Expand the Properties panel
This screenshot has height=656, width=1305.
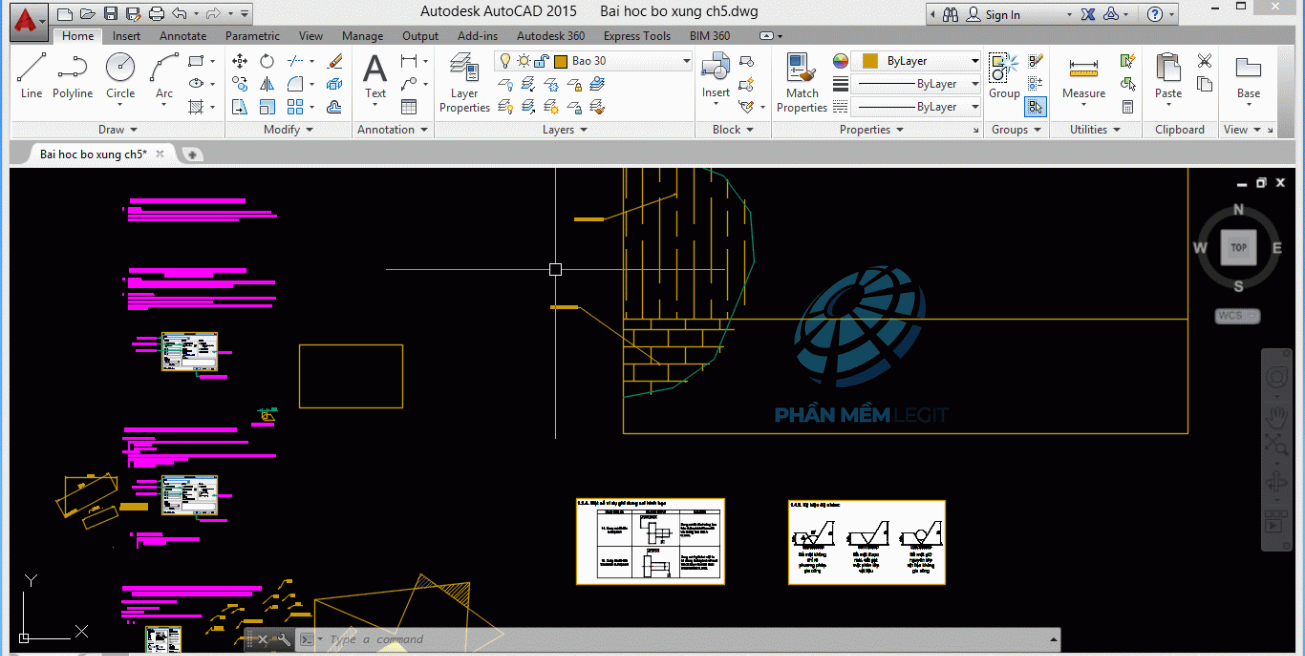872,130
